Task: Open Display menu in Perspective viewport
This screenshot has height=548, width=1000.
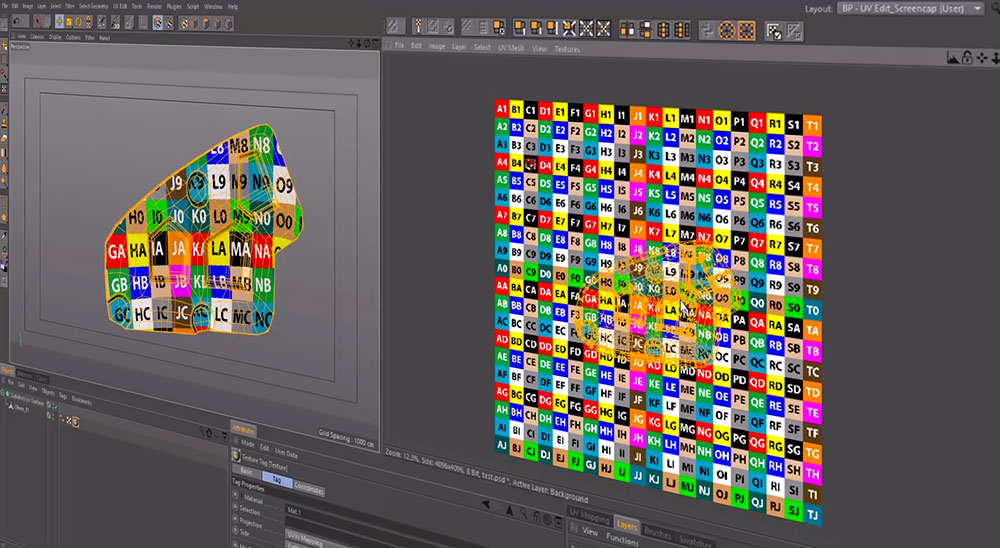Action: point(55,38)
